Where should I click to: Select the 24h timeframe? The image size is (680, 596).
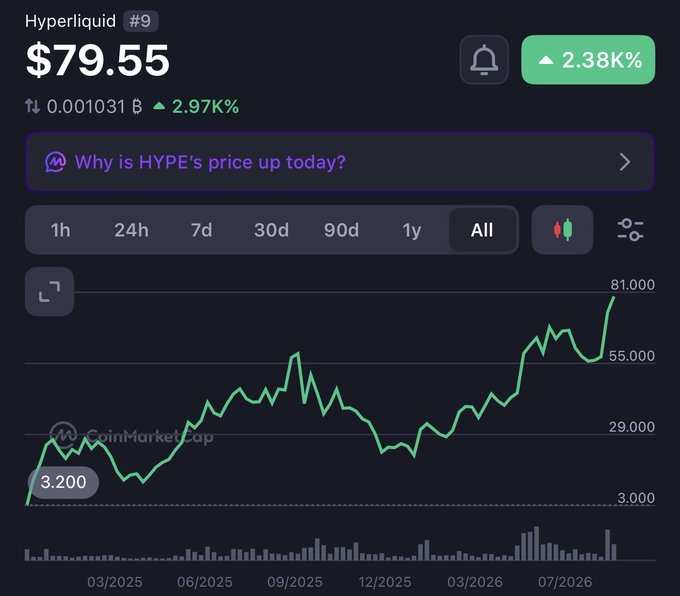(131, 230)
